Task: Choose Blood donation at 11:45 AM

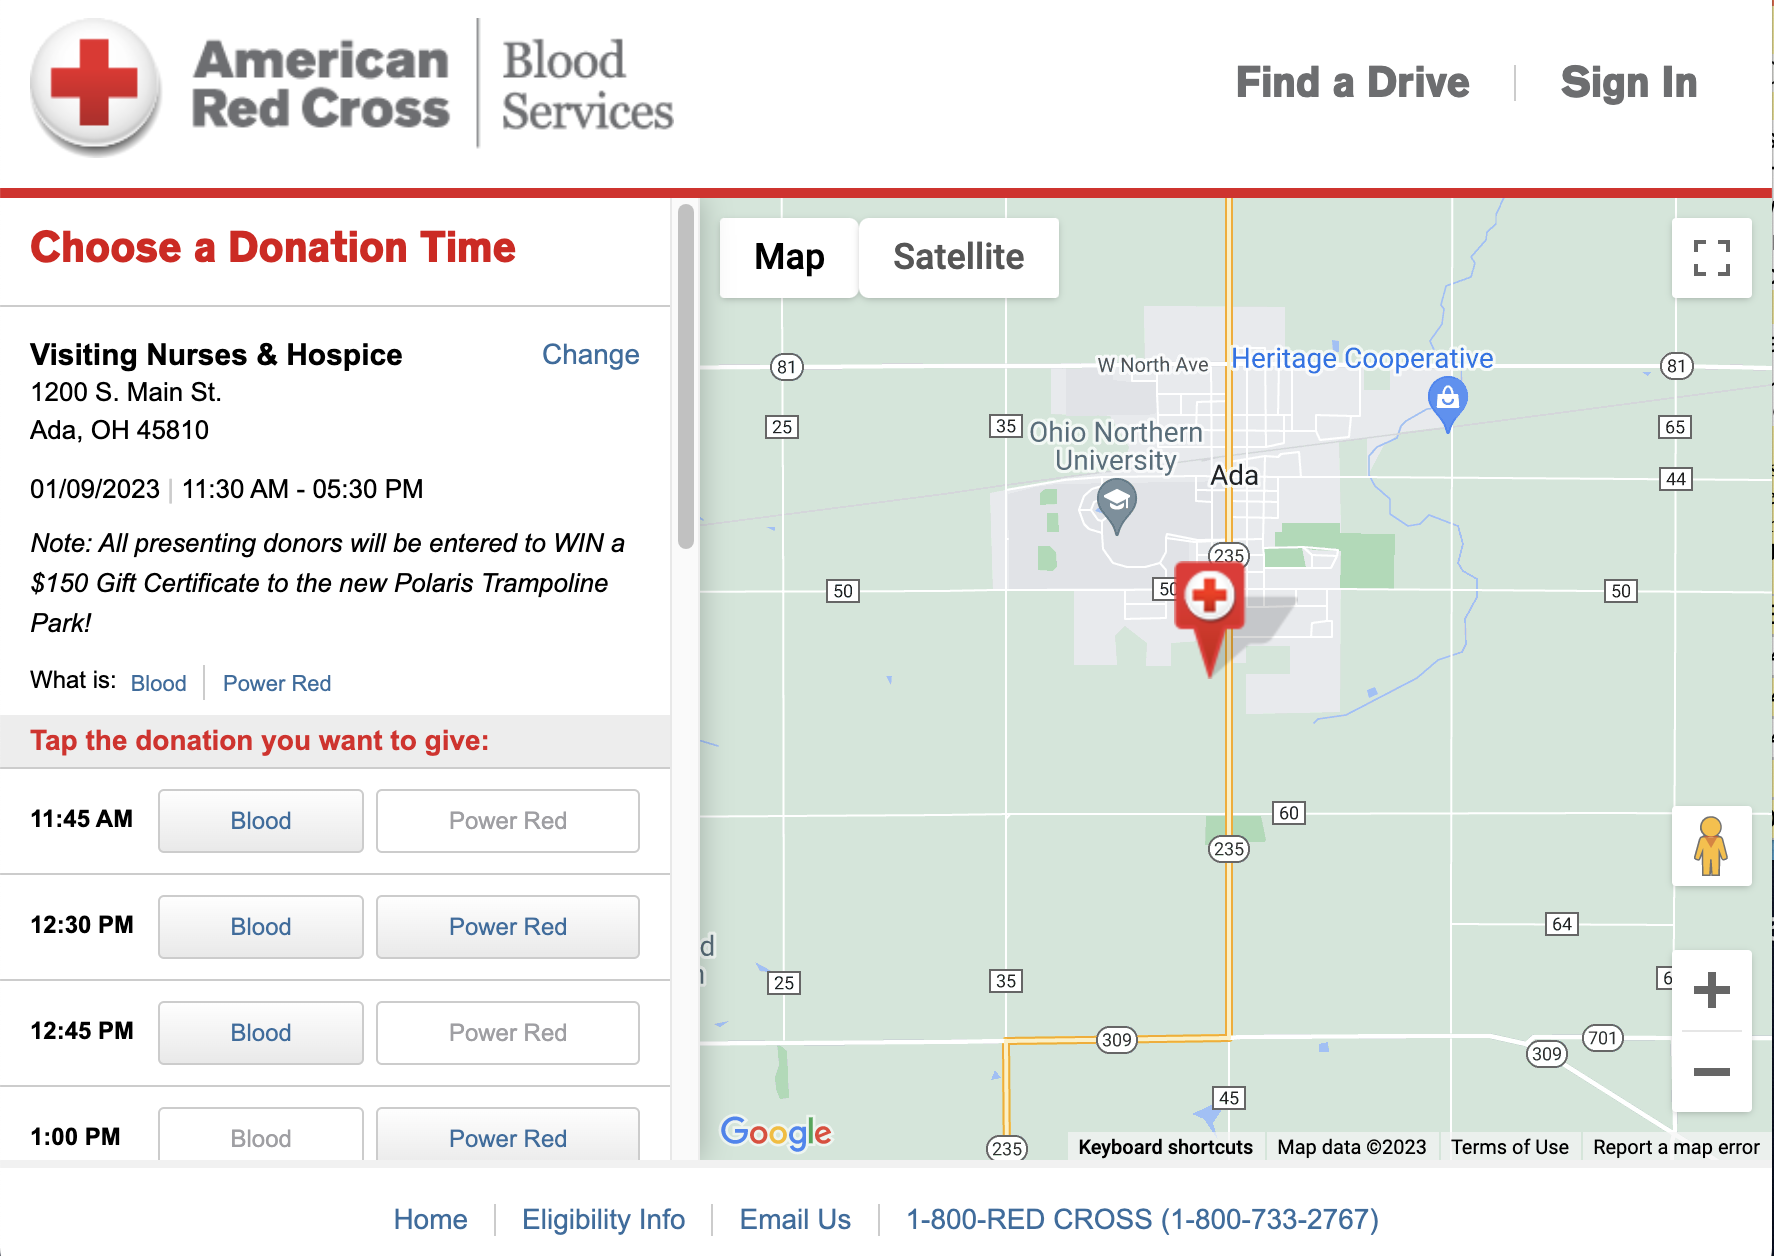Action: click(261, 821)
